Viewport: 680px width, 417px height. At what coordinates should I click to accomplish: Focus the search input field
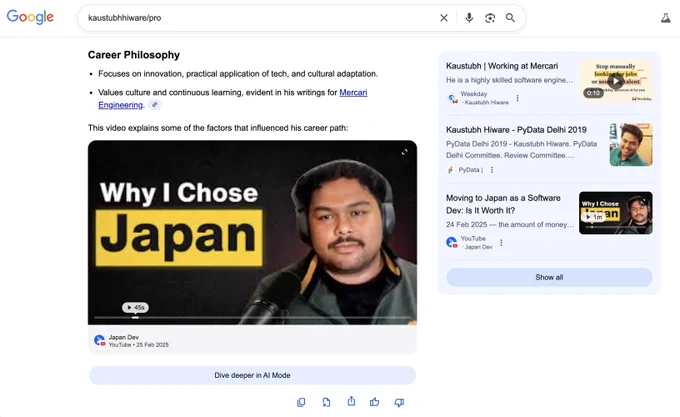tap(260, 18)
